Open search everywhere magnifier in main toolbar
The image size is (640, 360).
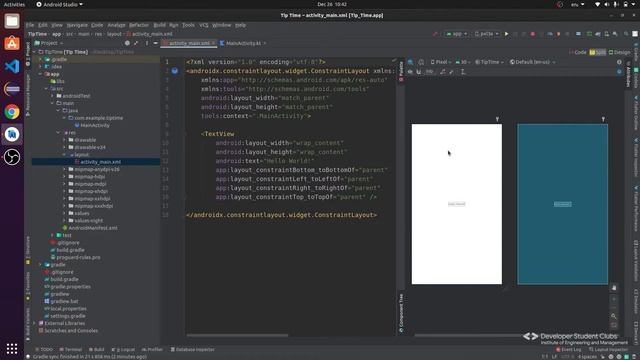pos(626,34)
